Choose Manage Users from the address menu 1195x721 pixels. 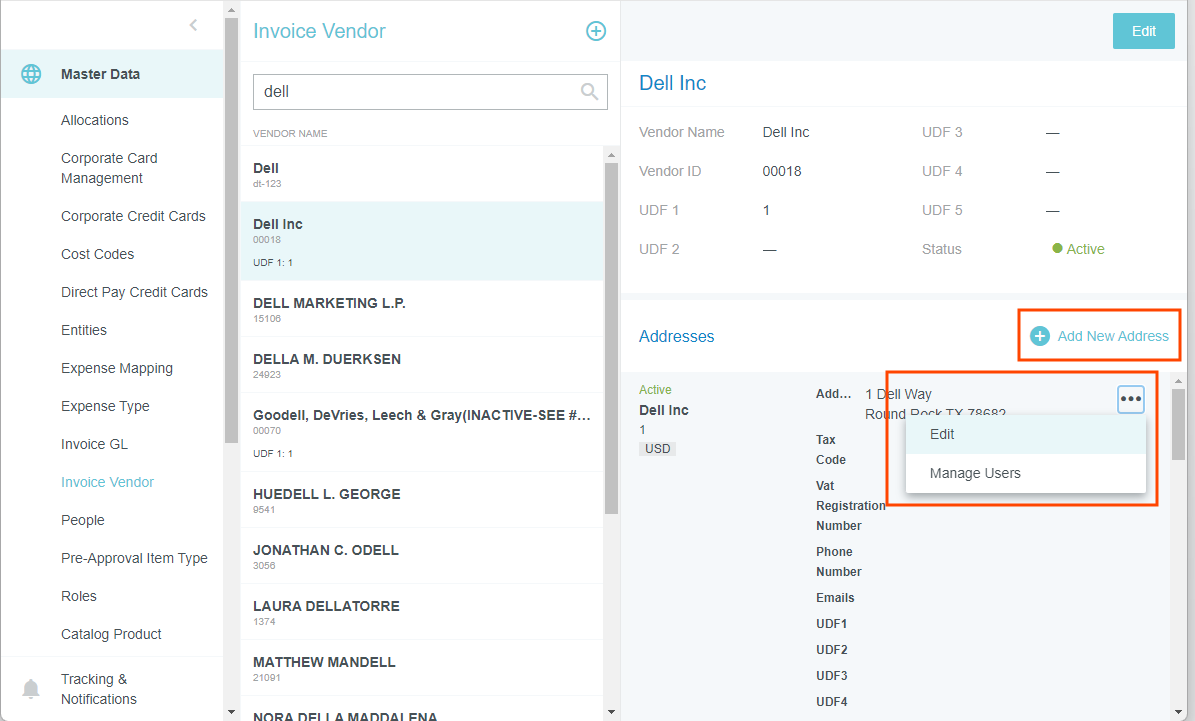pos(975,473)
